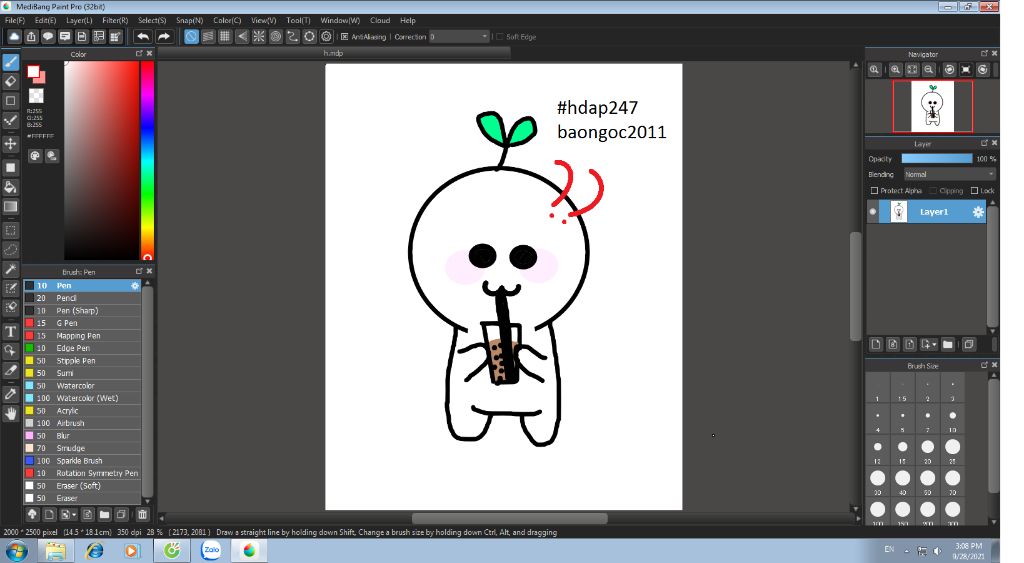Select the Dot tool below the eraser
Viewport: 1024px width, 563px height.
click(x=10, y=101)
